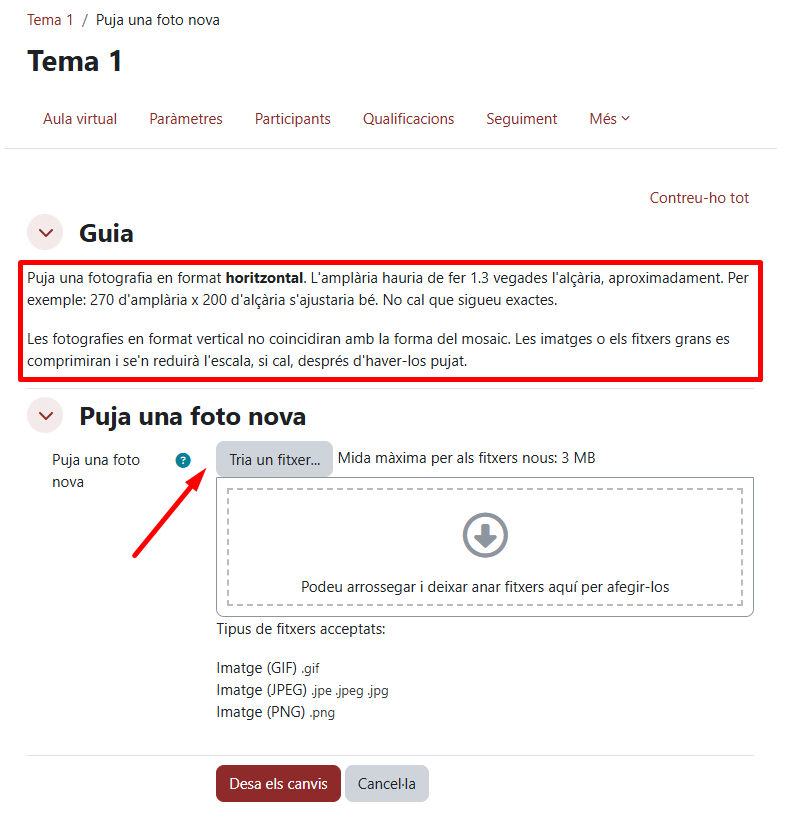The width and height of the screenshot is (789, 831).
Task: Go to the Participants tab
Action: click(292, 119)
